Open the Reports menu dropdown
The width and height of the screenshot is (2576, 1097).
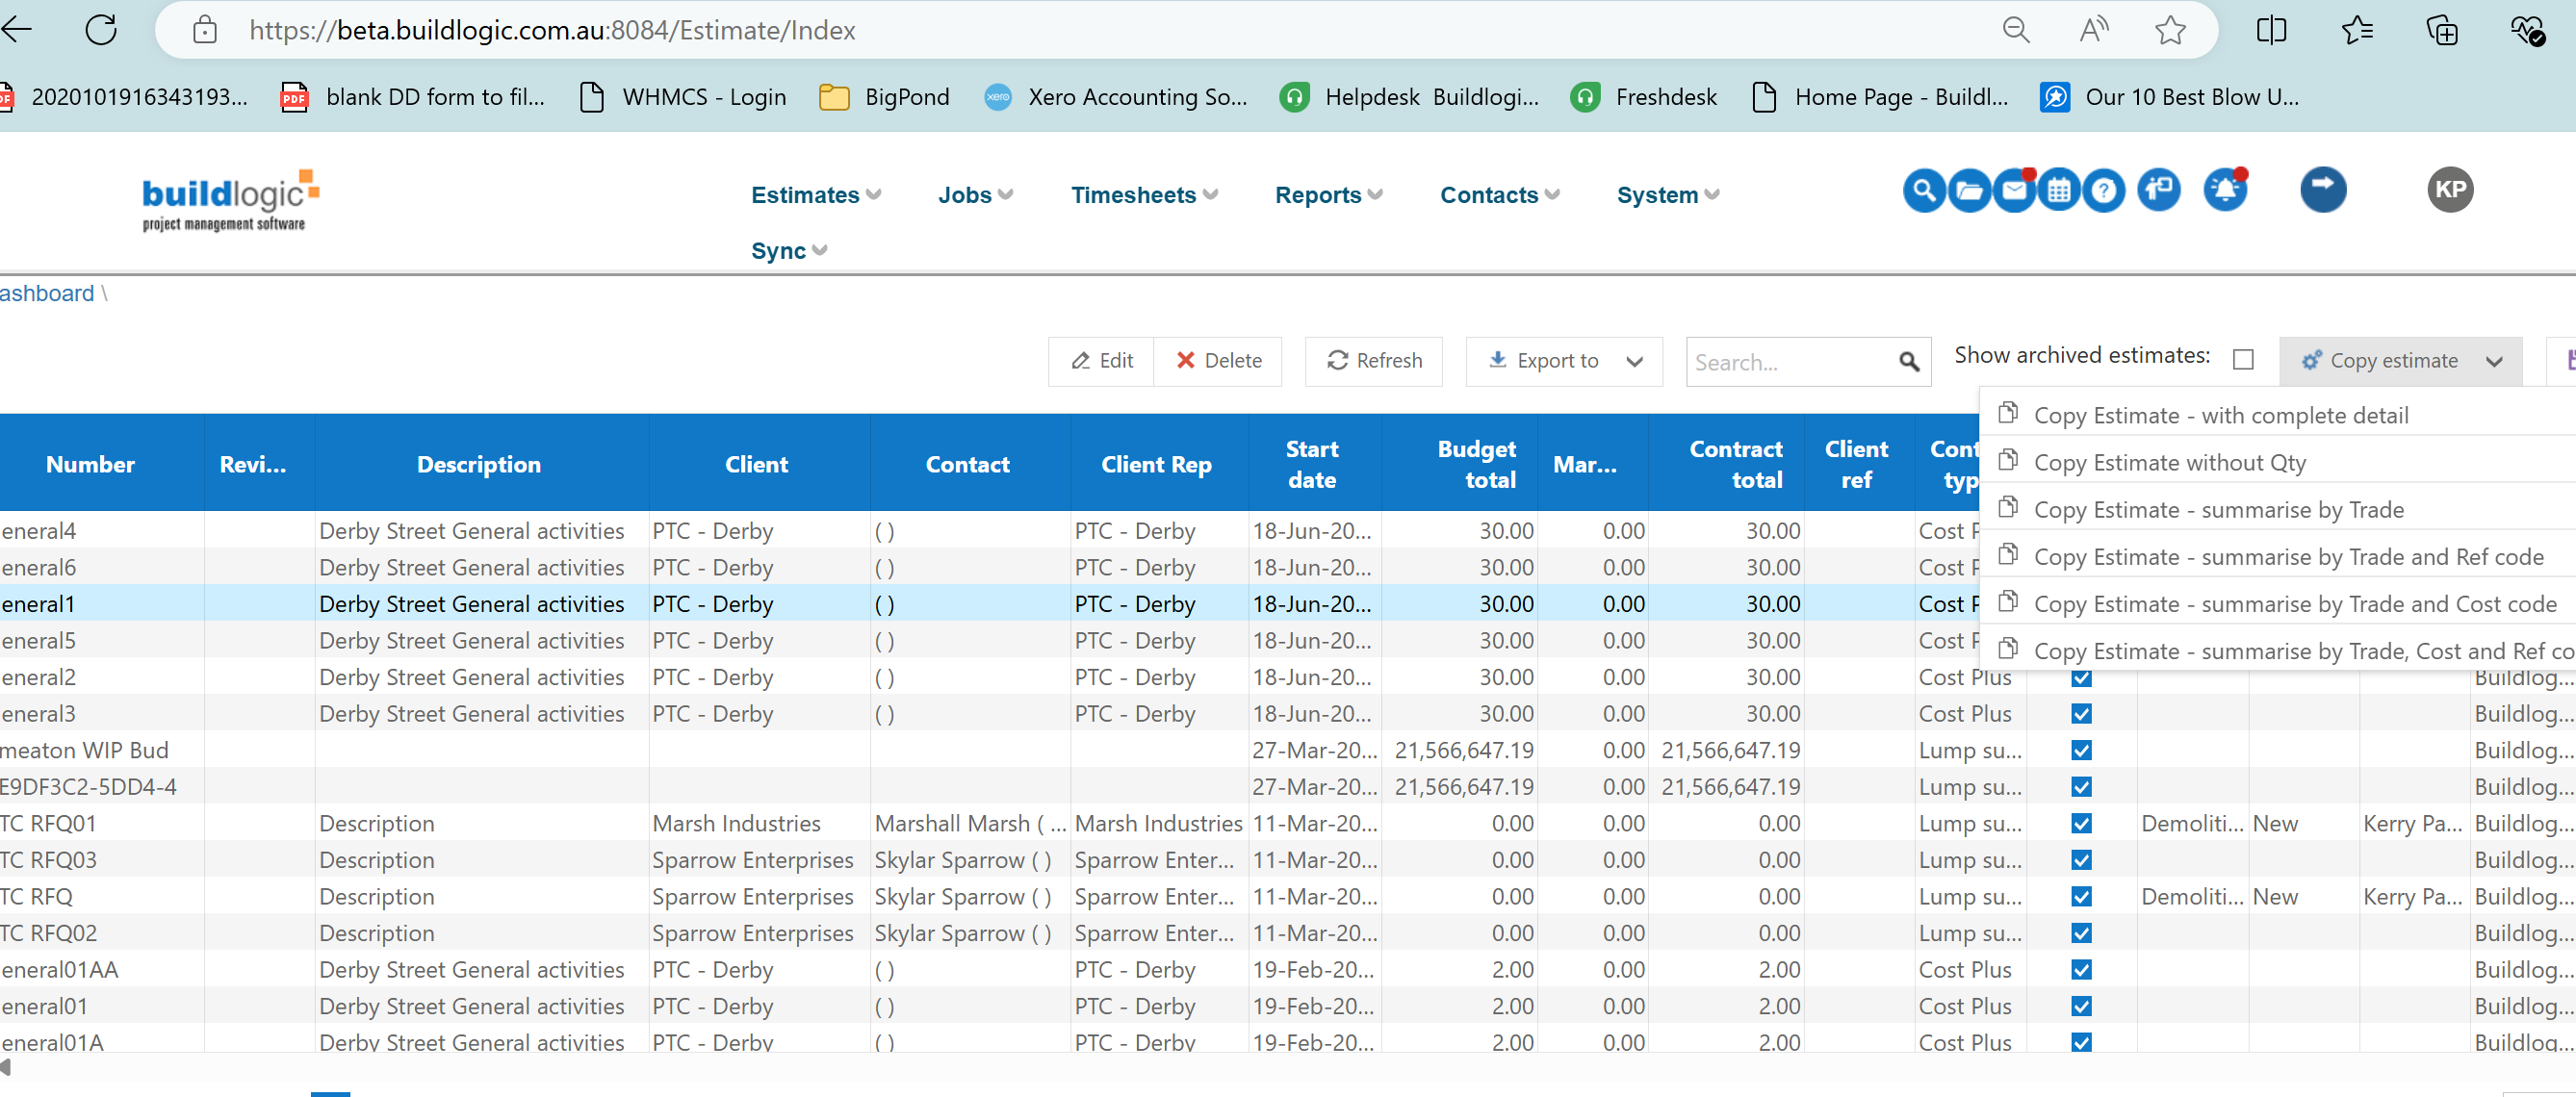[x=1328, y=195]
